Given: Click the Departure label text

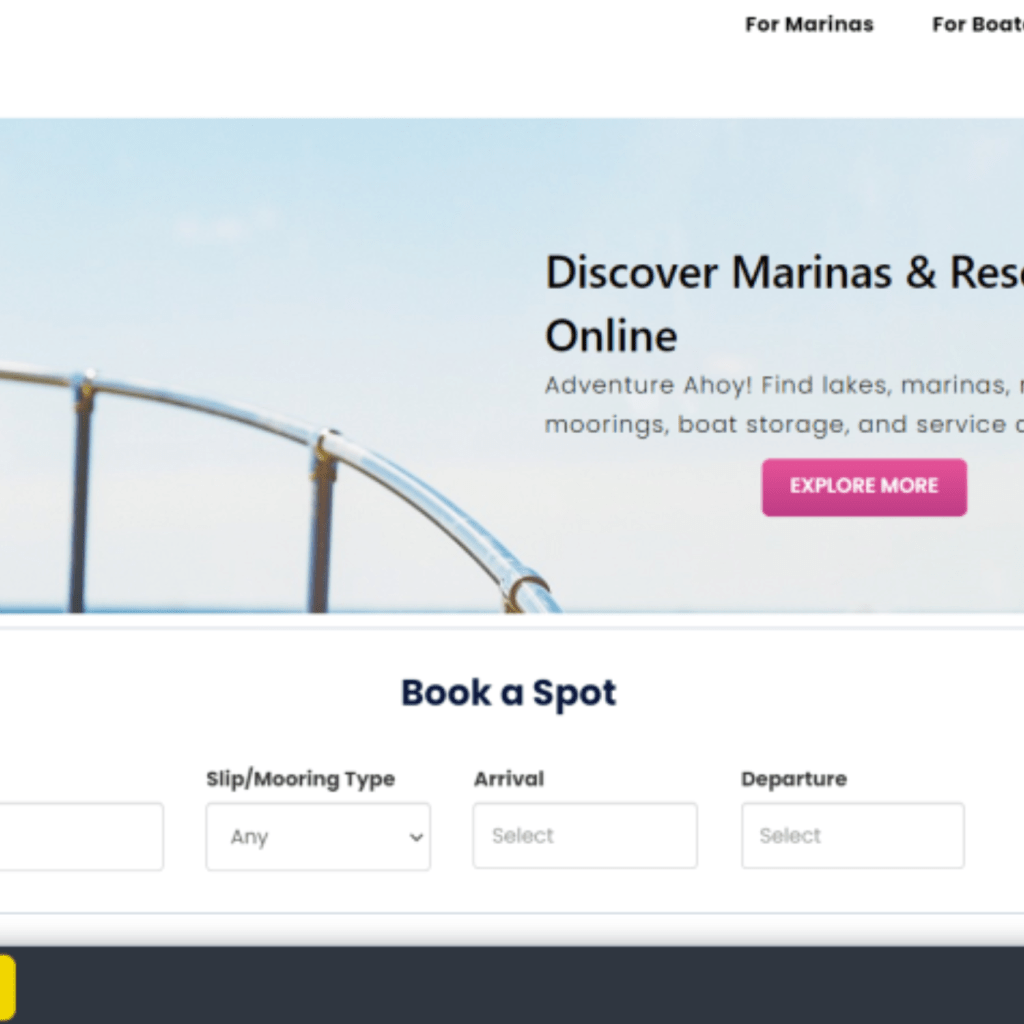Looking at the screenshot, I should (x=793, y=779).
